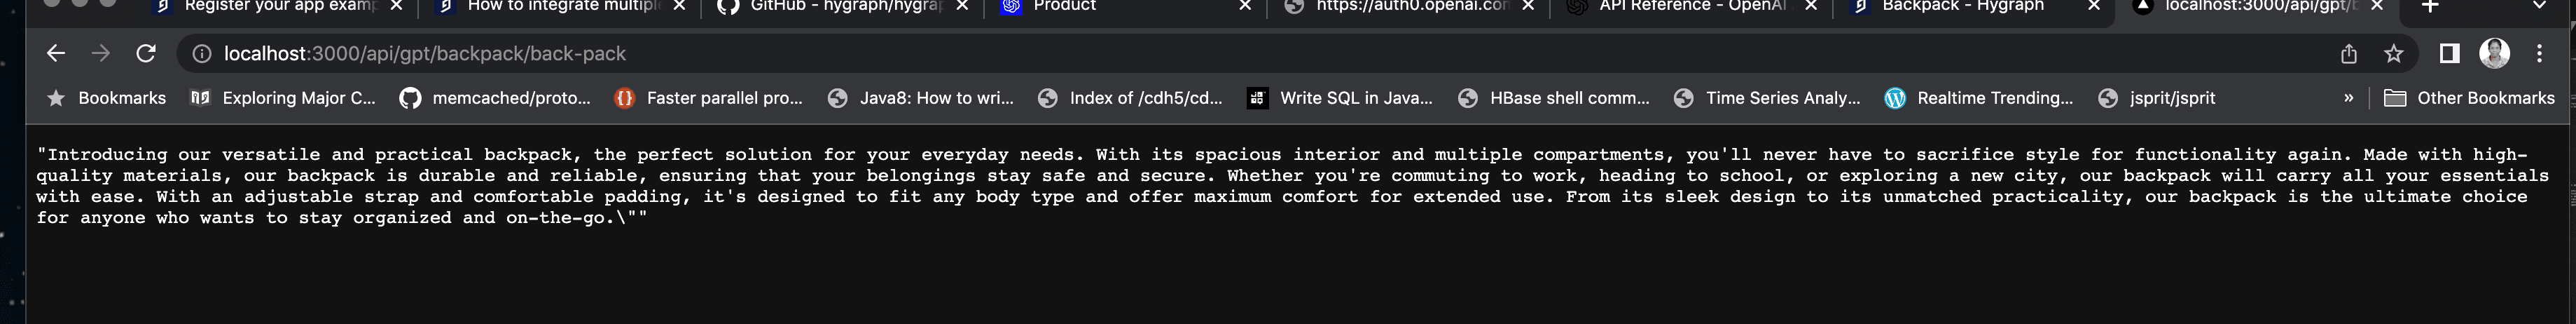This screenshot has height=324, width=2576.
Task: Click the URL address bar field
Action: (x=1200, y=54)
